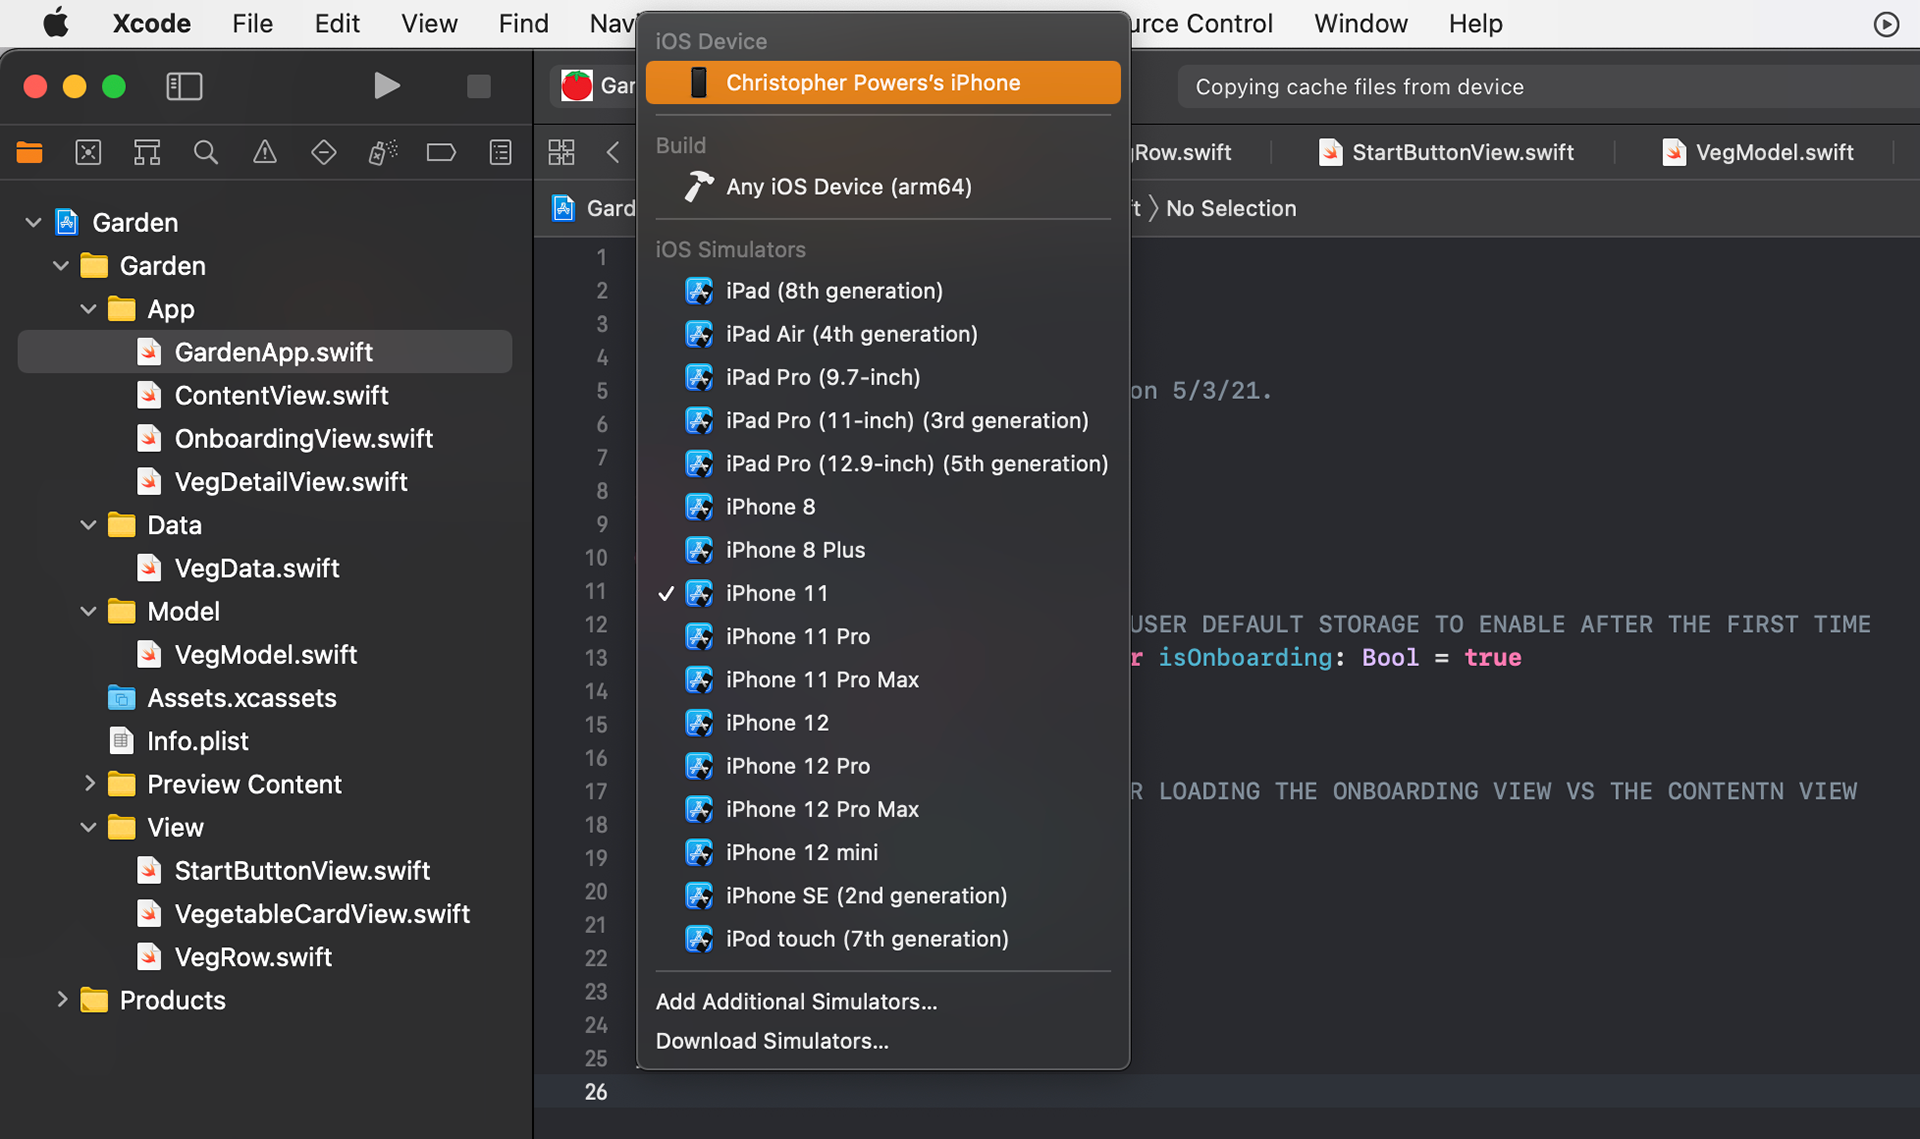Select the iPhone 12 Pro Max simulator
This screenshot has width=1920, height=1139.
883,809
